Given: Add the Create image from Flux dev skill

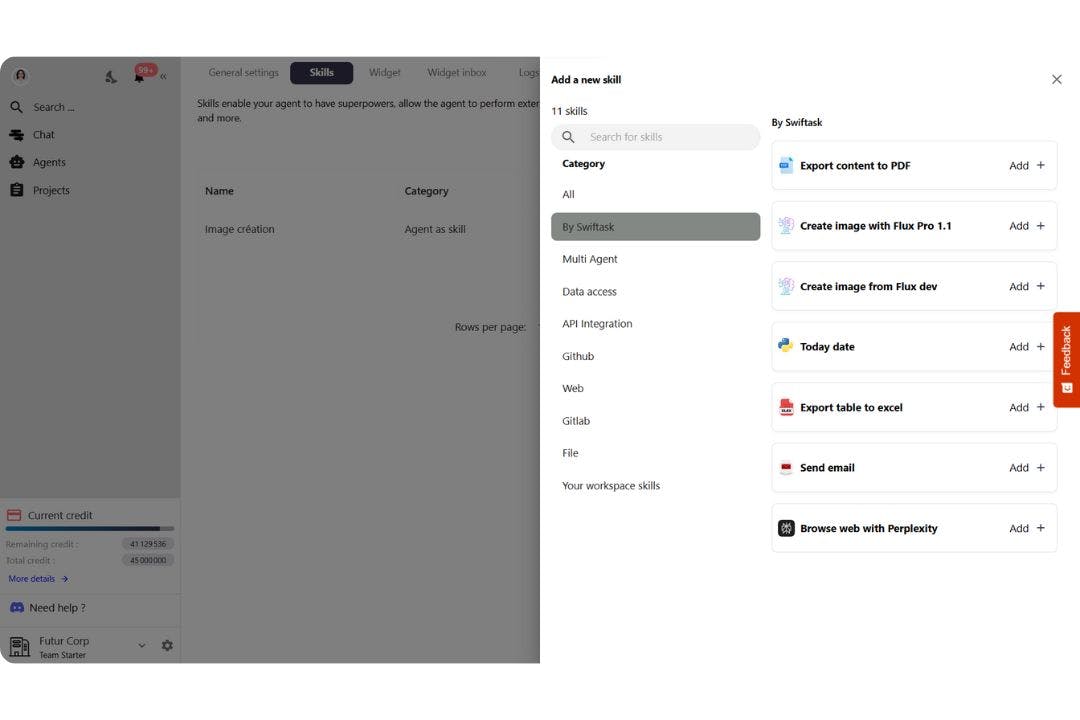Looking at the screenshot, I should [1027, 286].
